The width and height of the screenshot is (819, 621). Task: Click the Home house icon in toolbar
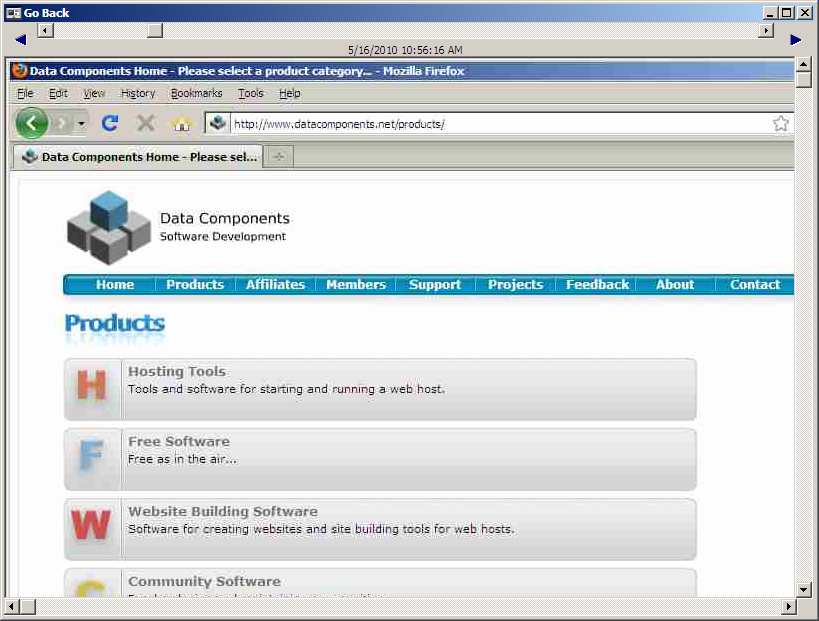pos(181,124)
